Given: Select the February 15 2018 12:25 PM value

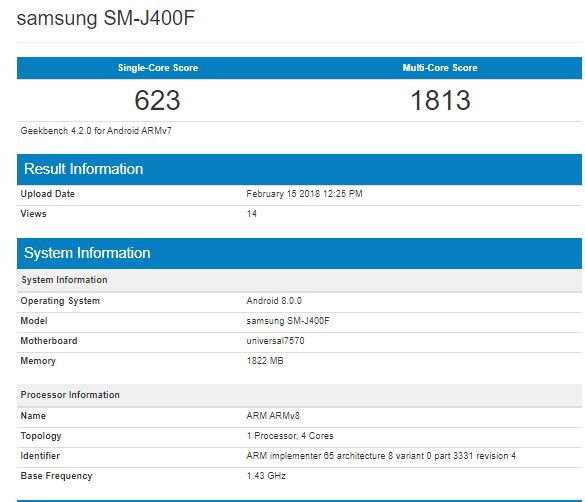Looking at the screenshot, I should (304, 194).
